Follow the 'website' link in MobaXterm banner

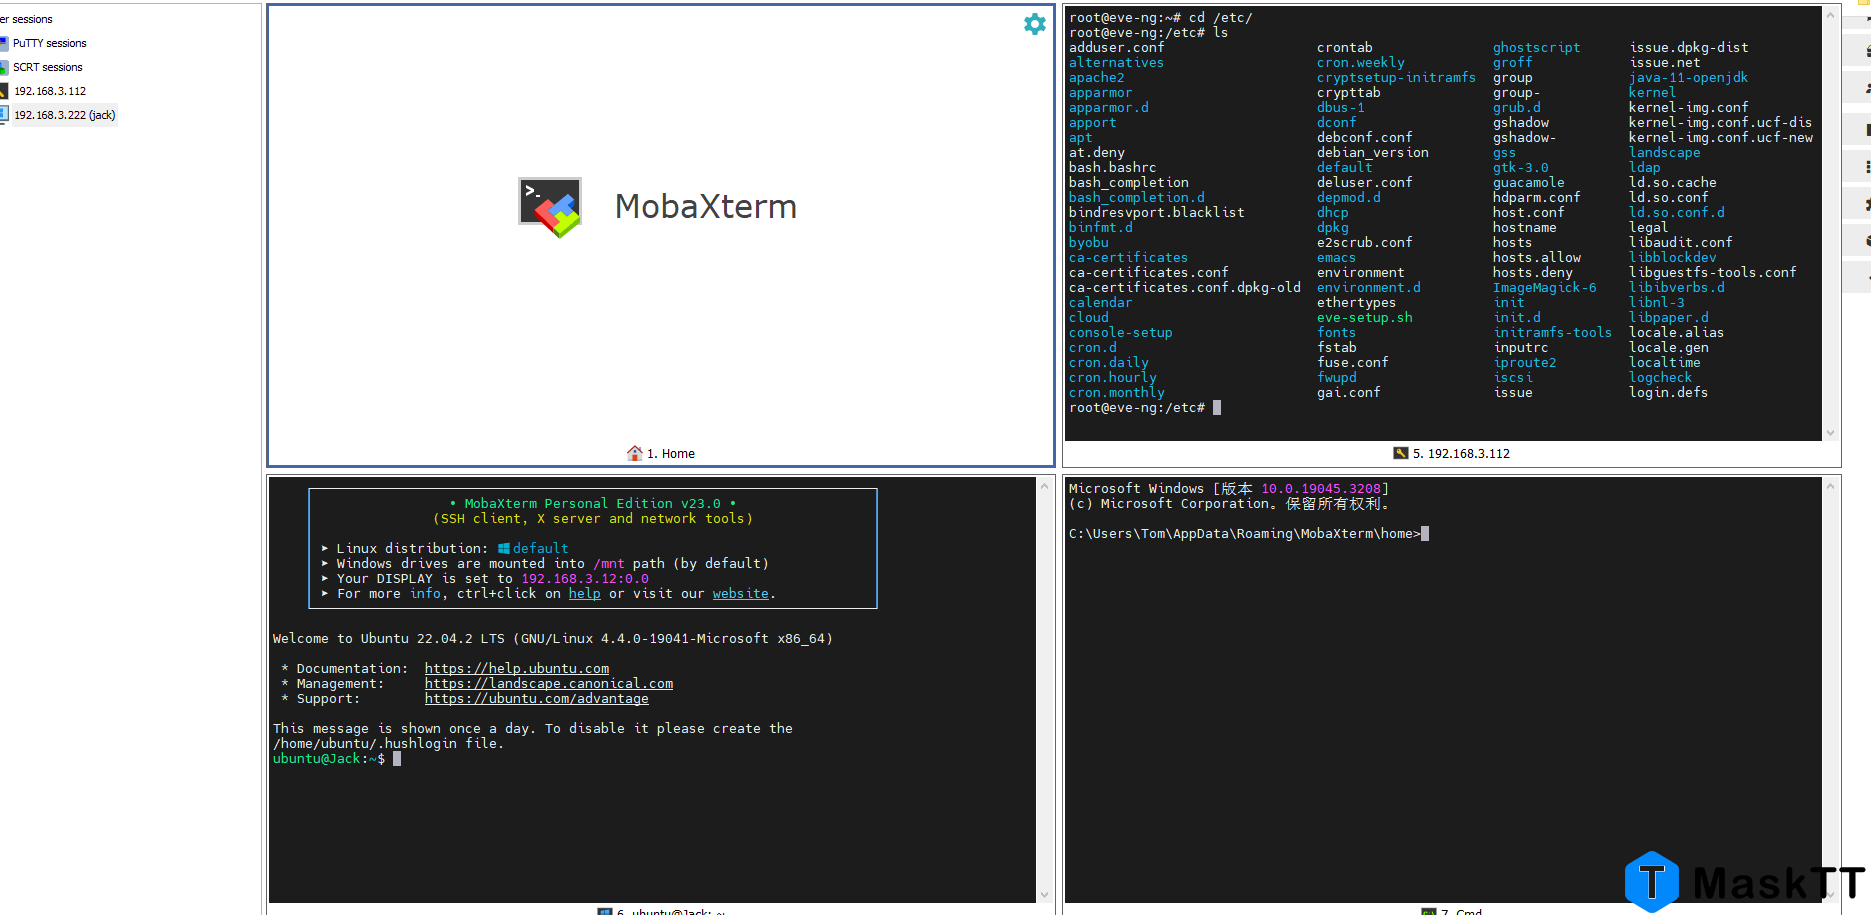(741, 593)
